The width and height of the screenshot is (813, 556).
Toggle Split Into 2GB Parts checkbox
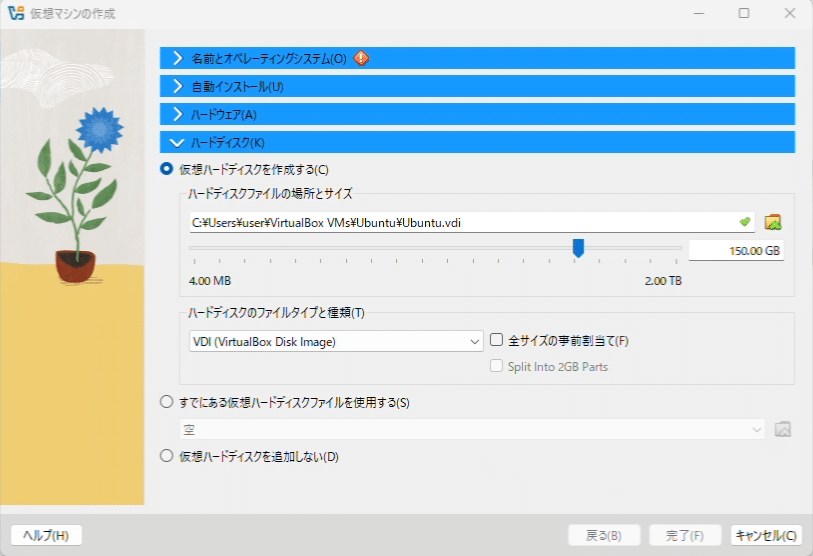[497, 366]
